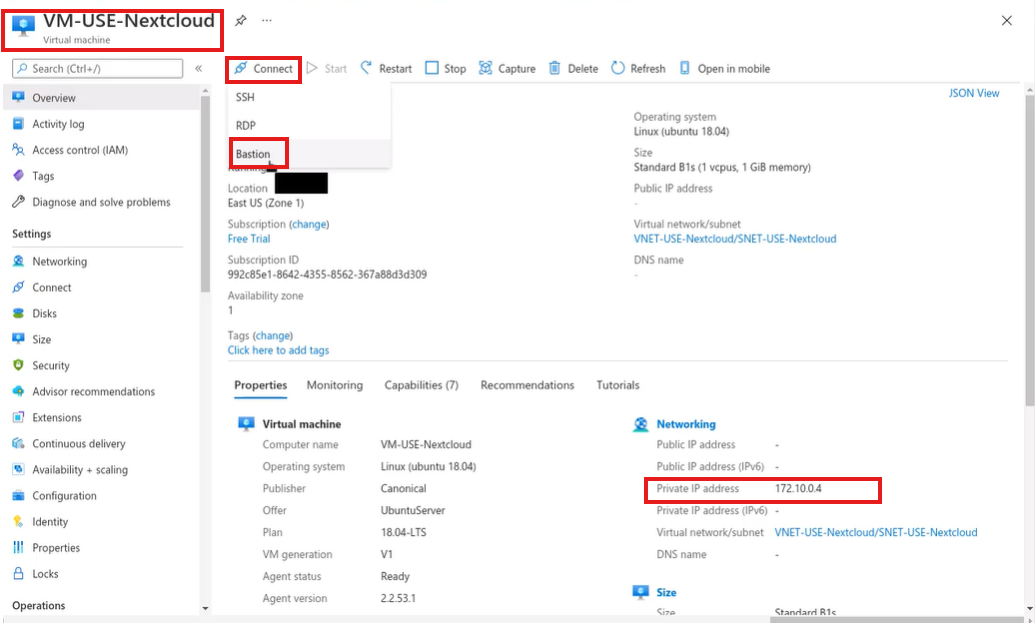Click the 'Click here to add tags' link

pyautogui.click(x=279, y=350)
